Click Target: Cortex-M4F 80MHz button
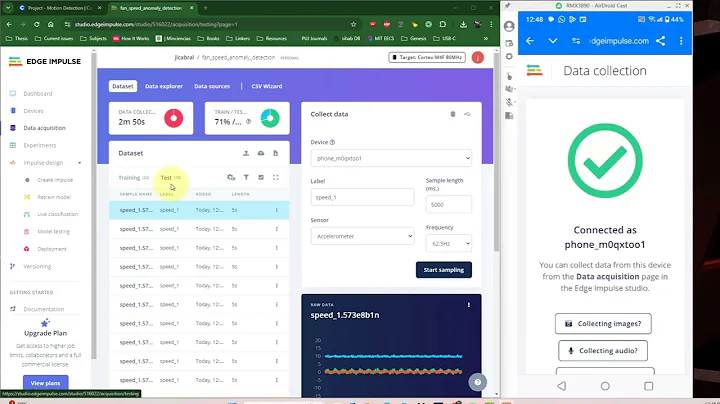This screenshot has height=404, width=720. pyautogui.click(x=427, y=57)
